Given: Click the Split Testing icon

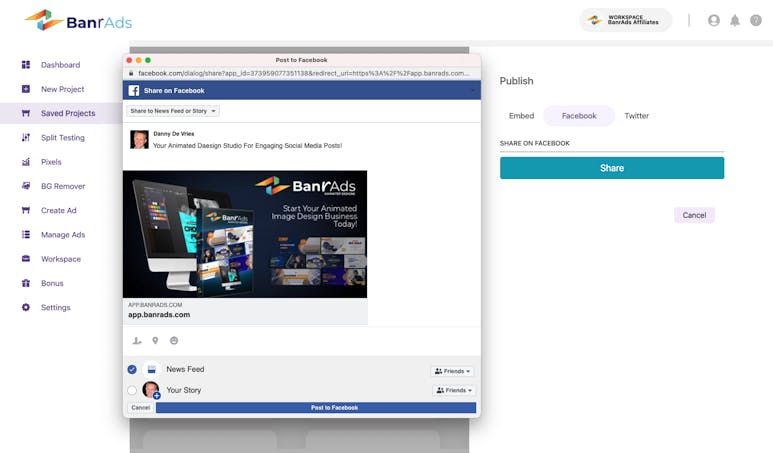Looking at the screenshot, I should 26,137.
